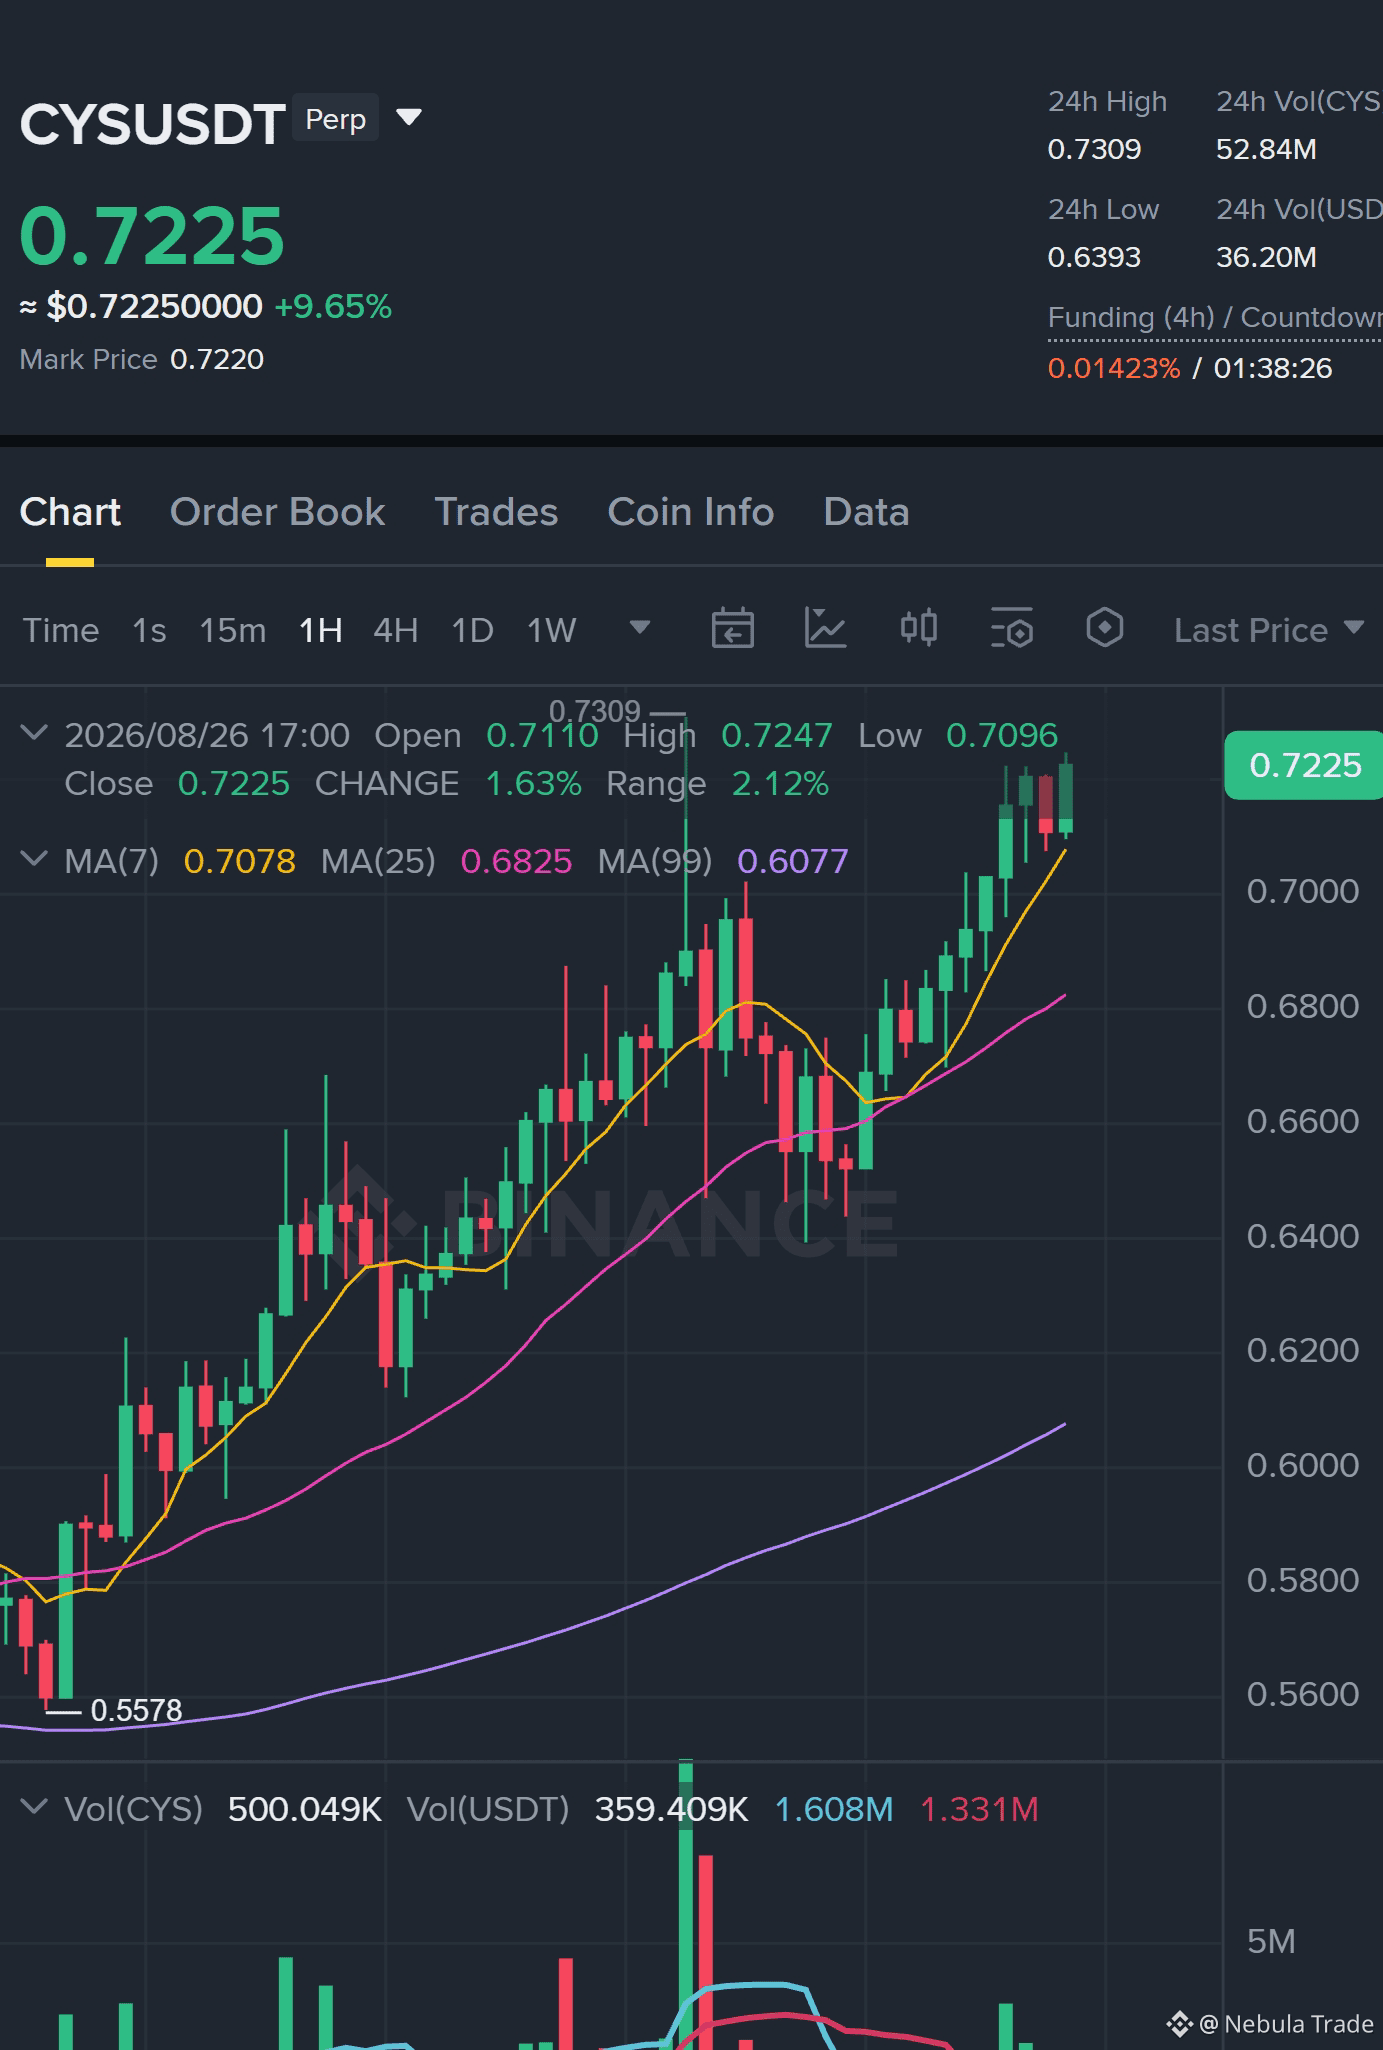This screenshot has width=1383, height=2050.
Task: Click the +9.65% change percentage
Action: (x=333, y=306)
